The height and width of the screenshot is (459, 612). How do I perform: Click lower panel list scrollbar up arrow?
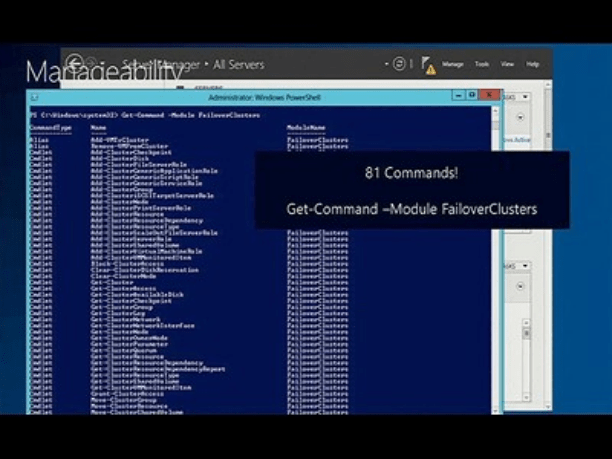point(526,322)
